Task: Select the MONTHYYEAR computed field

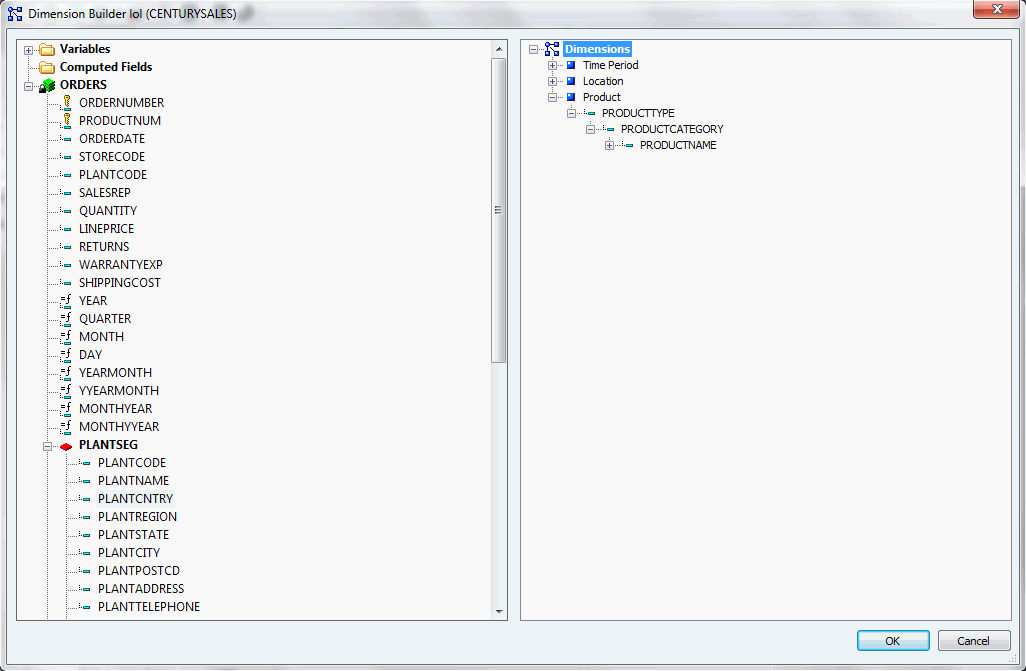Action: [119, 427]
